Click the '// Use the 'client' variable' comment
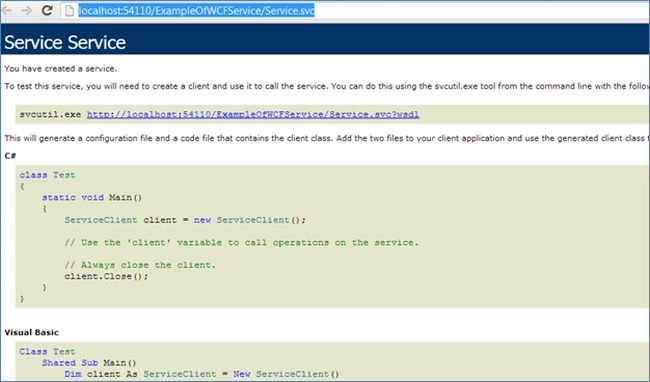650x382 pixels. click(241, 242)
